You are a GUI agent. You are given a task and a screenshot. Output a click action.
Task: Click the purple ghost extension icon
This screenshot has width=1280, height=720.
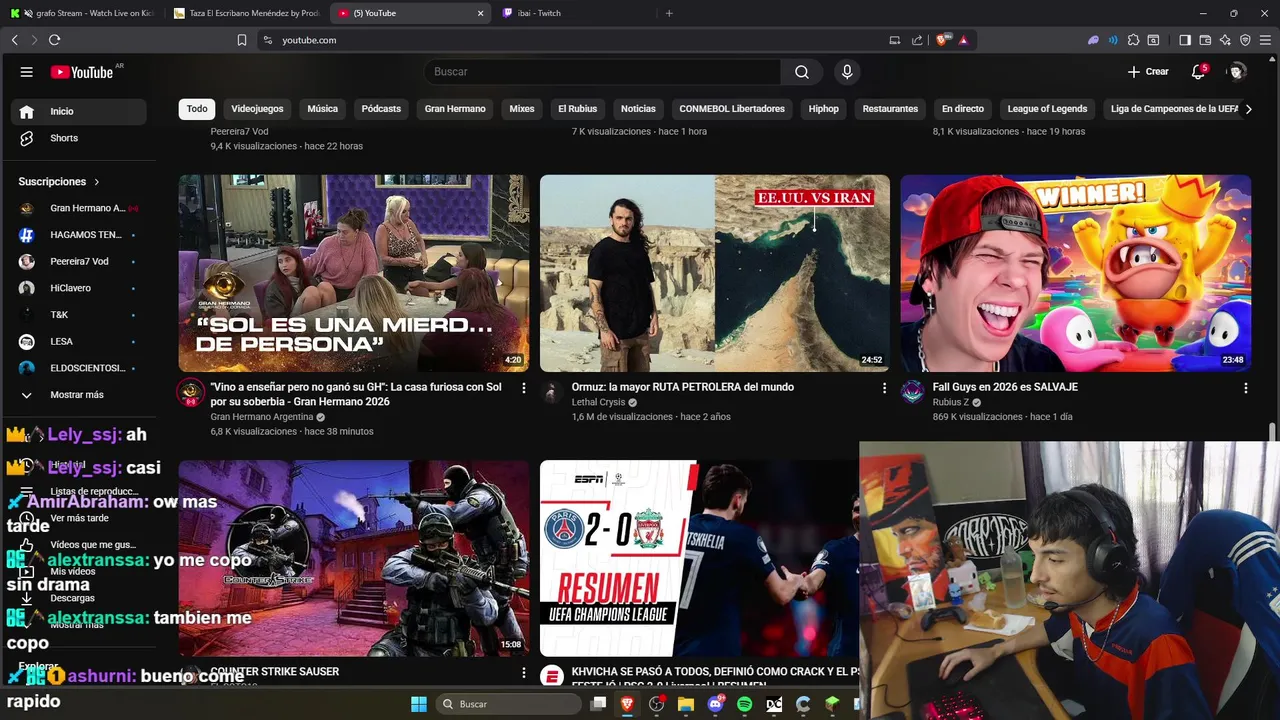1094,40
